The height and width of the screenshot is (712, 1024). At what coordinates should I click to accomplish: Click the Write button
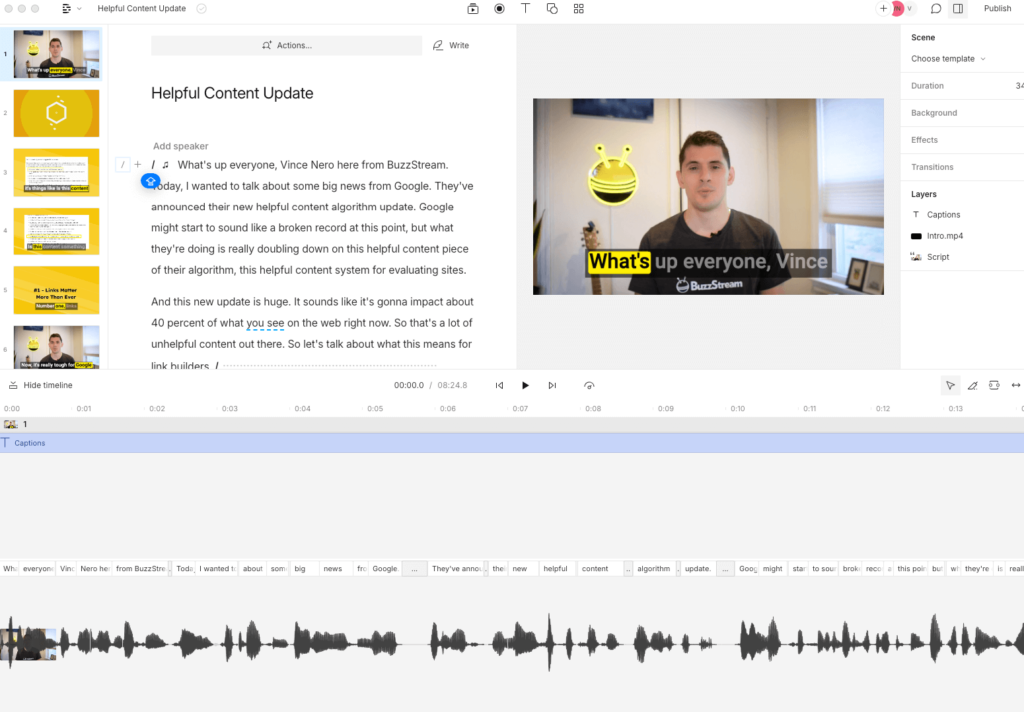pyautogui.click(x=451, y=46)
